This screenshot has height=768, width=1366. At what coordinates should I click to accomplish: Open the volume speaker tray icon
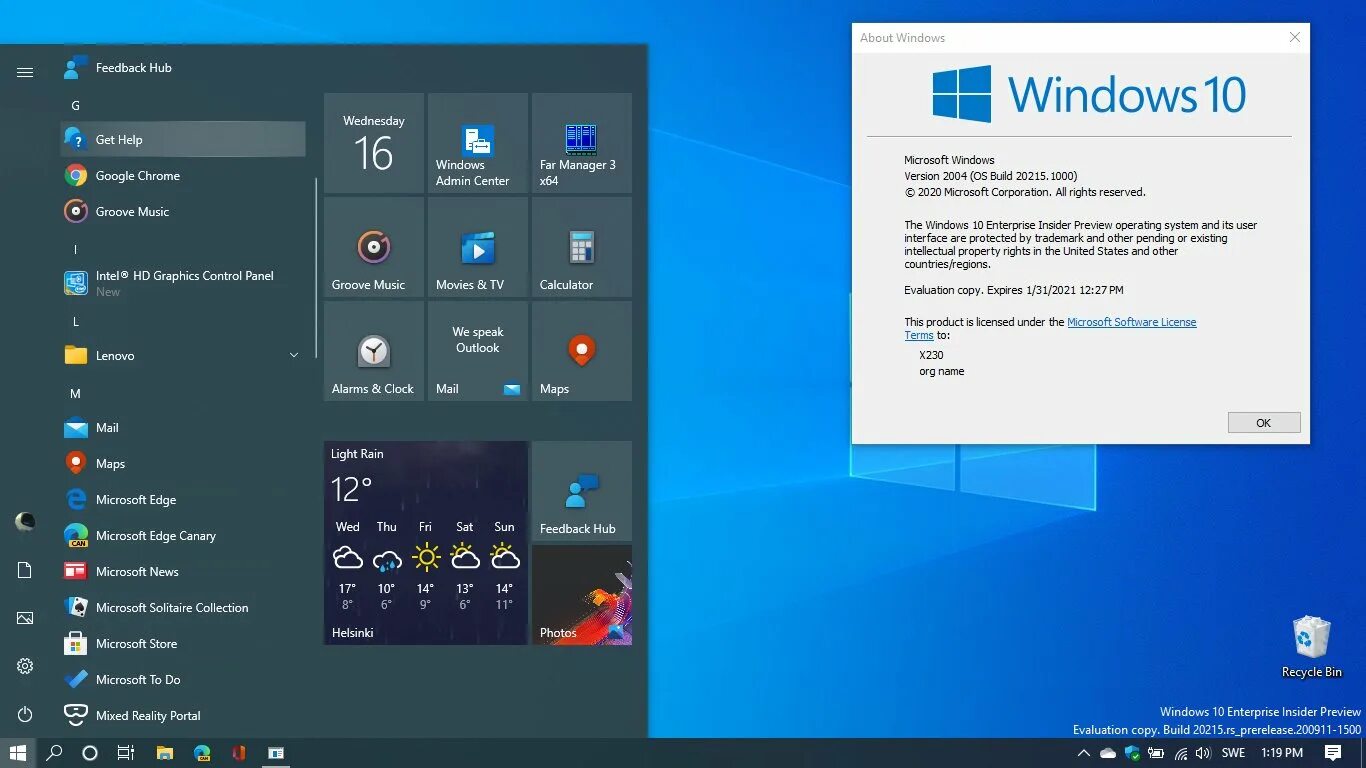pos(1203,753)
